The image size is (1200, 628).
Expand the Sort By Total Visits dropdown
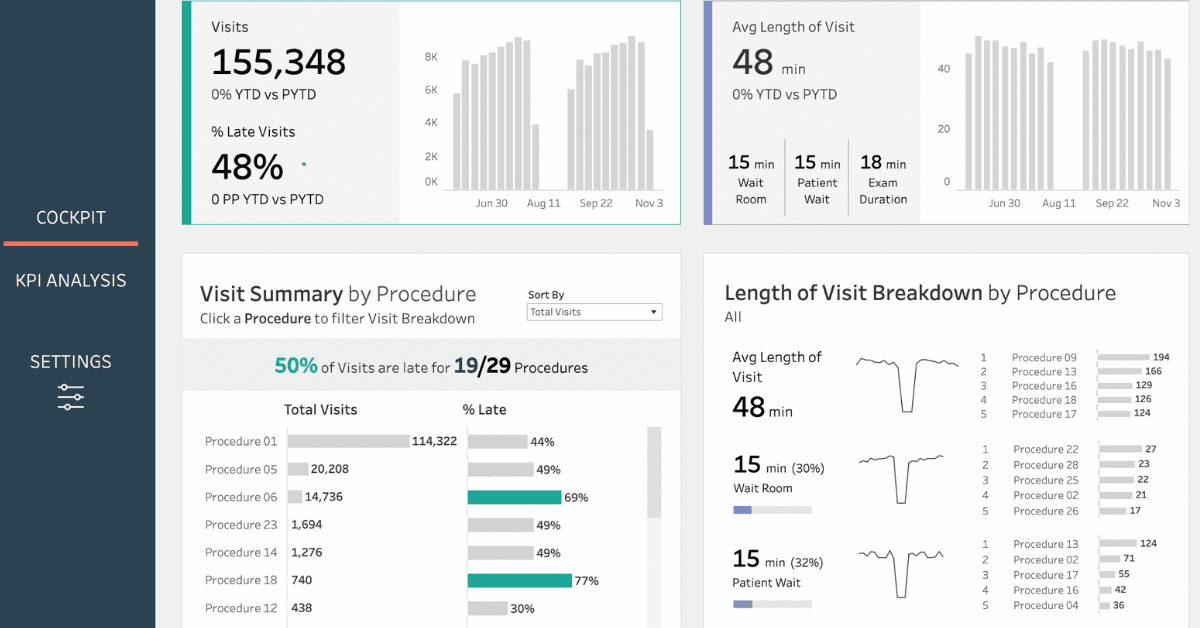(594, 312)
